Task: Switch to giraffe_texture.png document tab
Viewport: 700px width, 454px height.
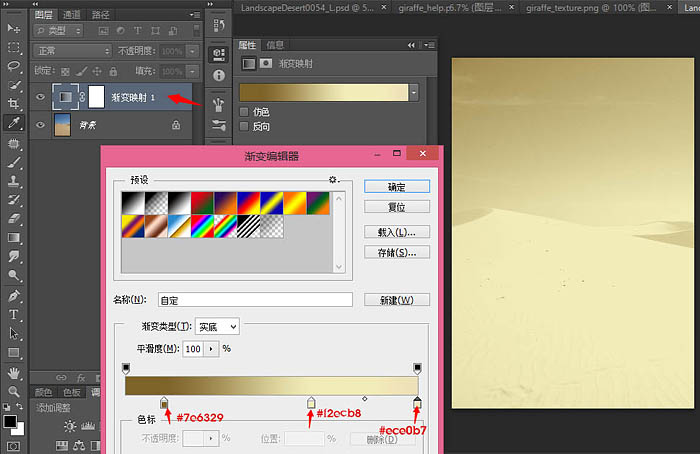Action: click(574, 7)
